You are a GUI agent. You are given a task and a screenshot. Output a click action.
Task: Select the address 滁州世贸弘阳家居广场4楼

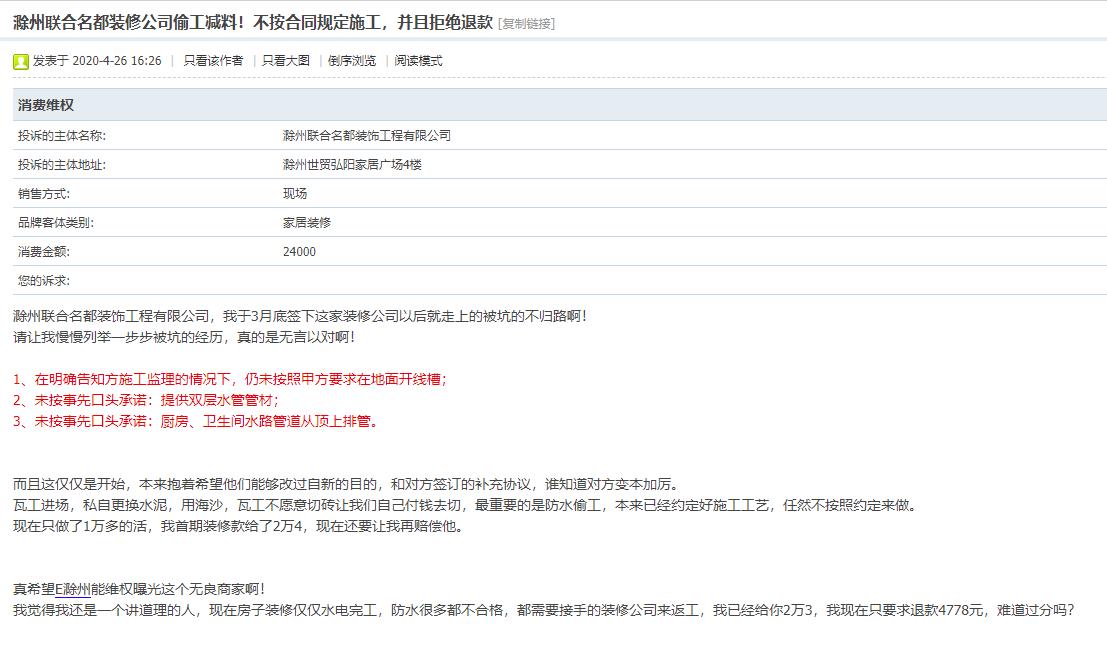[352, 165]
